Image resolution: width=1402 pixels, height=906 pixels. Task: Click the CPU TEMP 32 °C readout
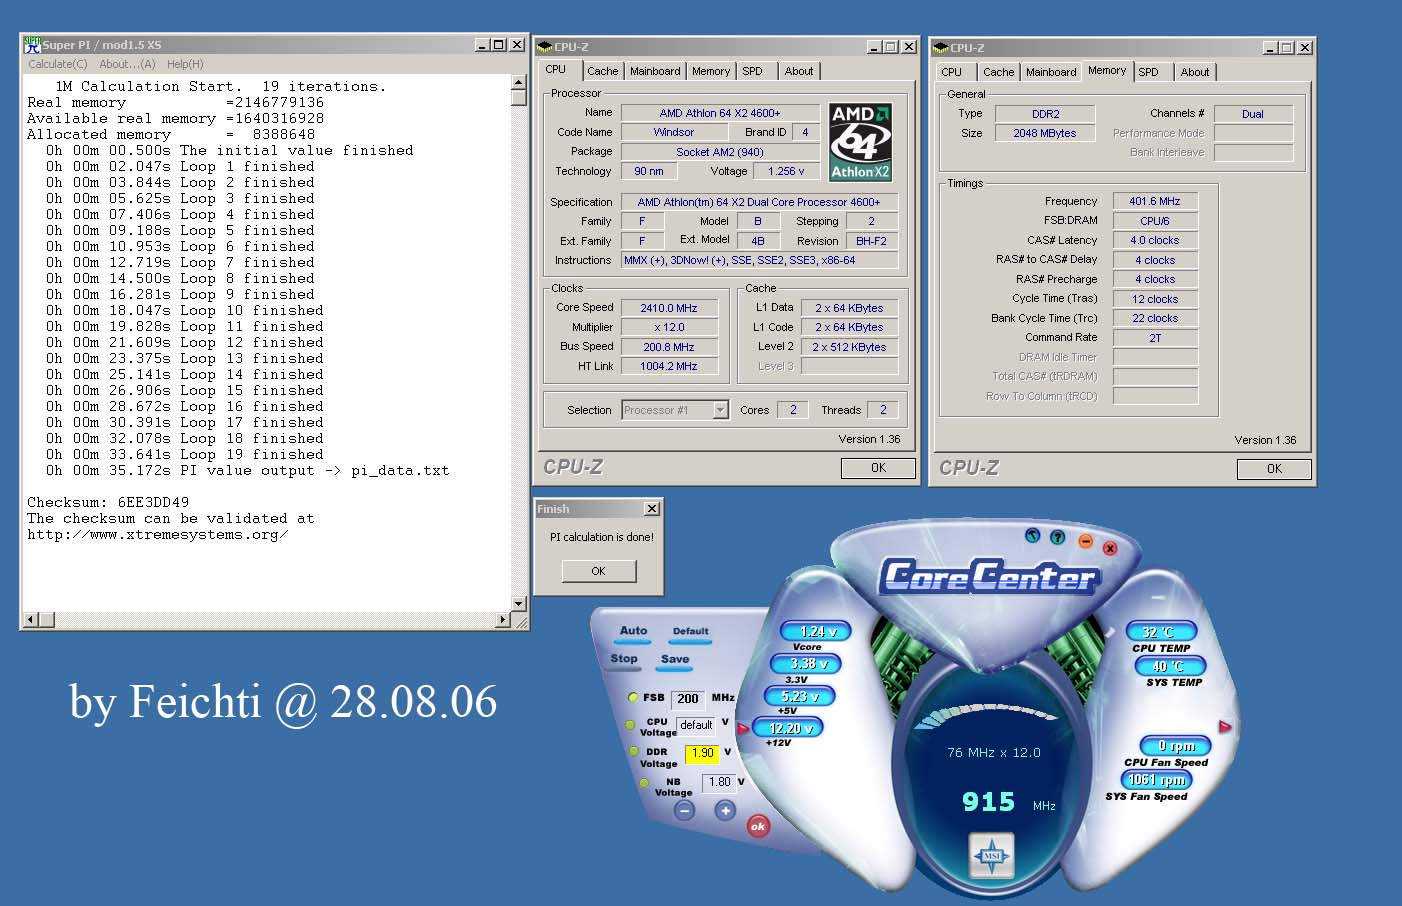tap(1160, 632)
